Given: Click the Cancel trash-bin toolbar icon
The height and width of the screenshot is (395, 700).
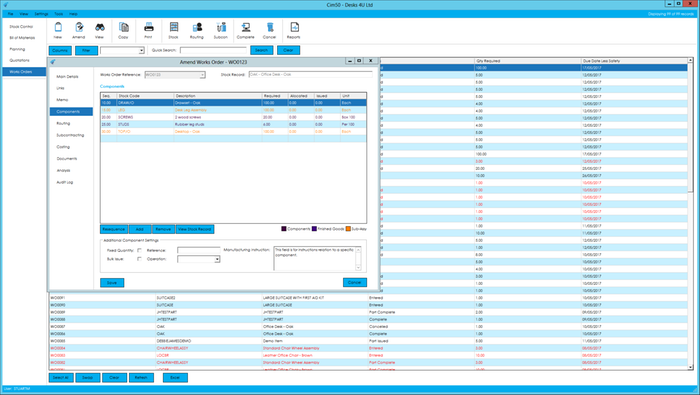Looking at the screenshot, I should 270,28.
